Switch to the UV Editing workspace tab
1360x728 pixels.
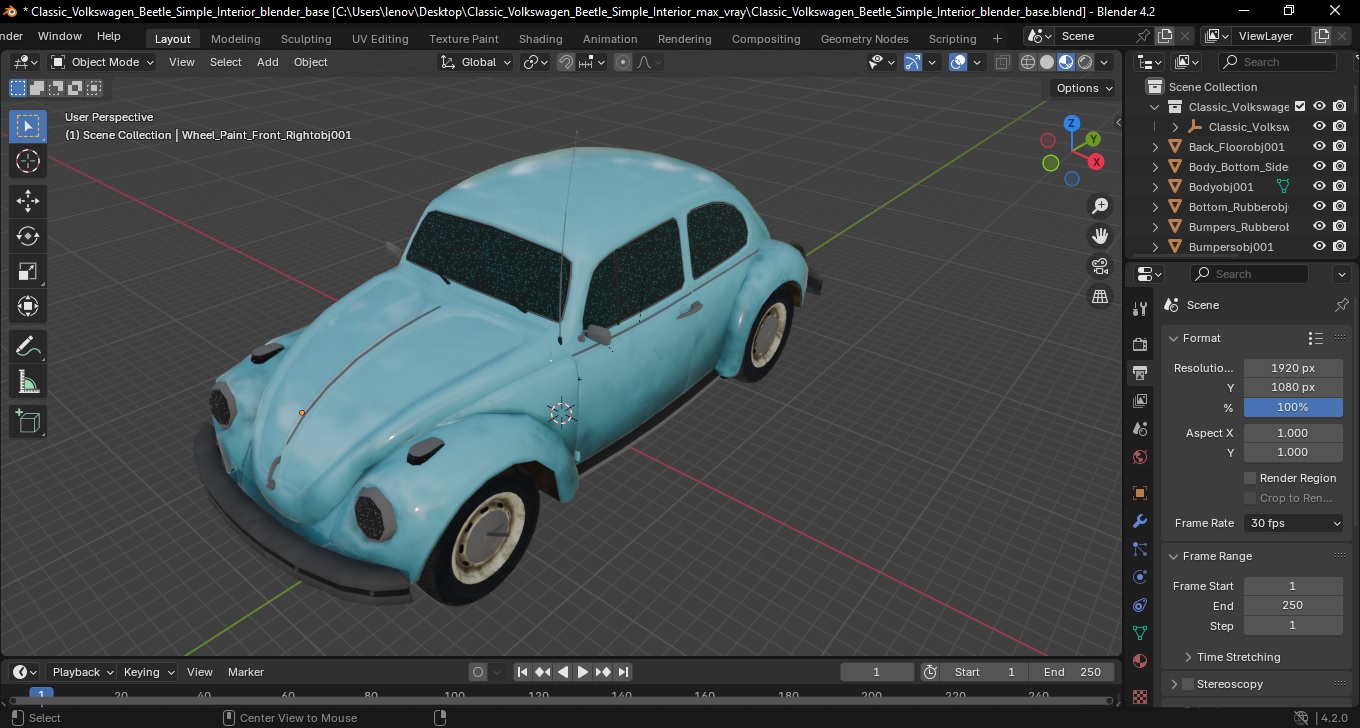tap(380, 39)
